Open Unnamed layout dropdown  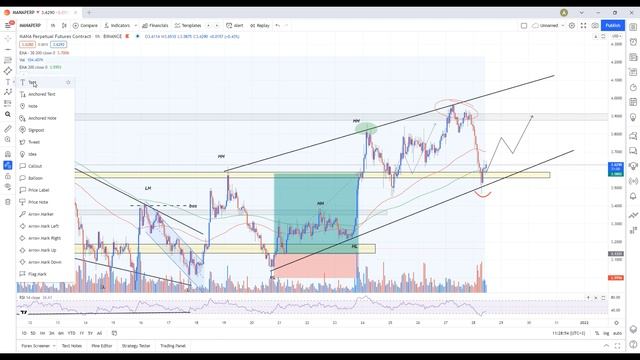pyautogui.click(x=549, y=25)
